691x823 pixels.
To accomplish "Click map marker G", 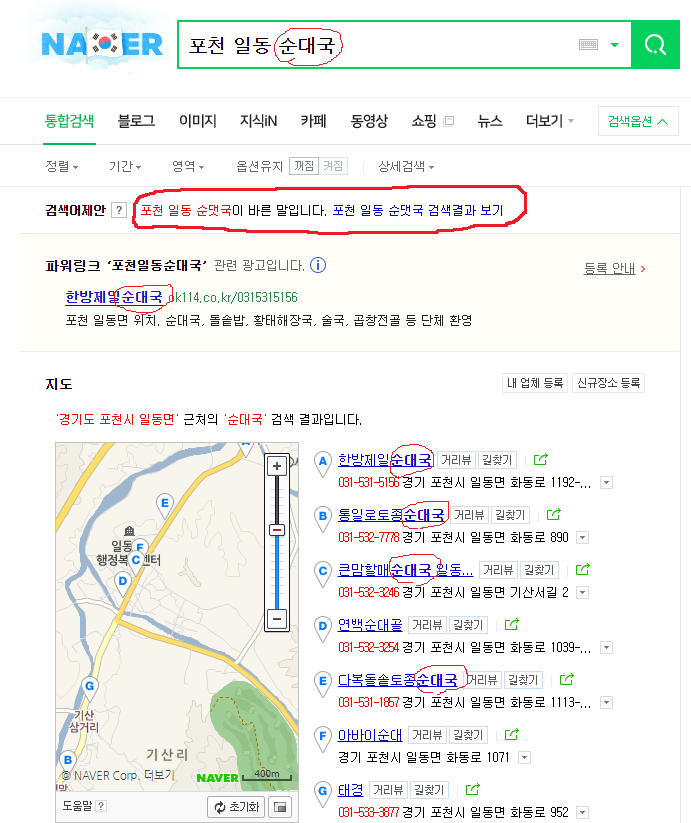I will 90,688.
